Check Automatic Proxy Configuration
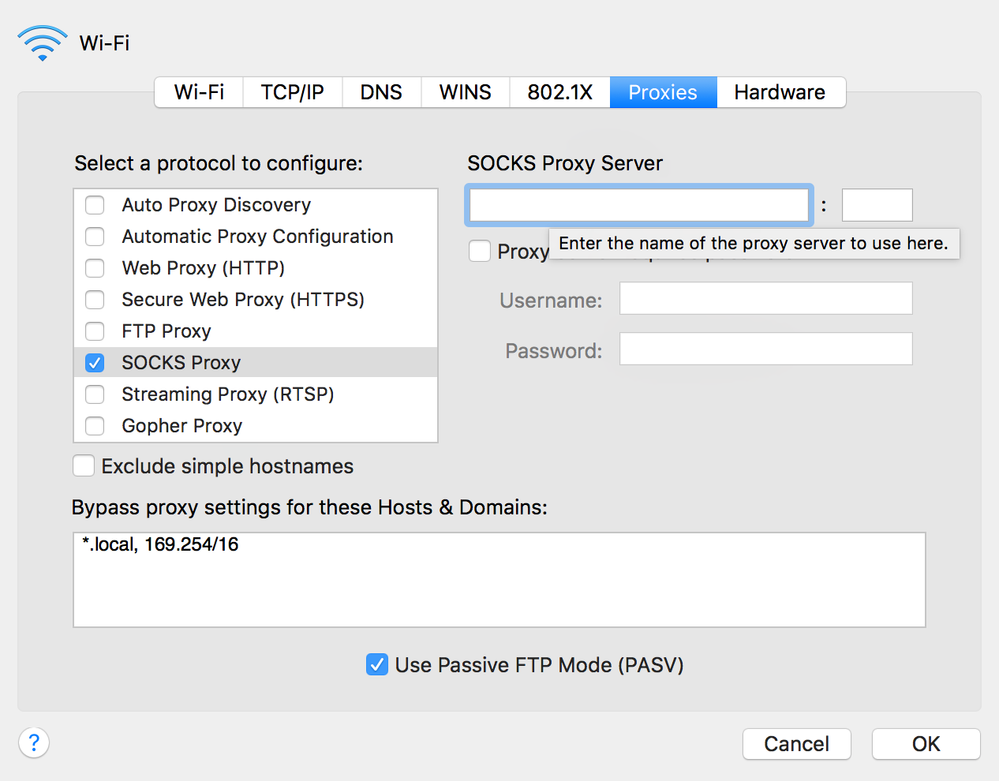 pos(95,237)
